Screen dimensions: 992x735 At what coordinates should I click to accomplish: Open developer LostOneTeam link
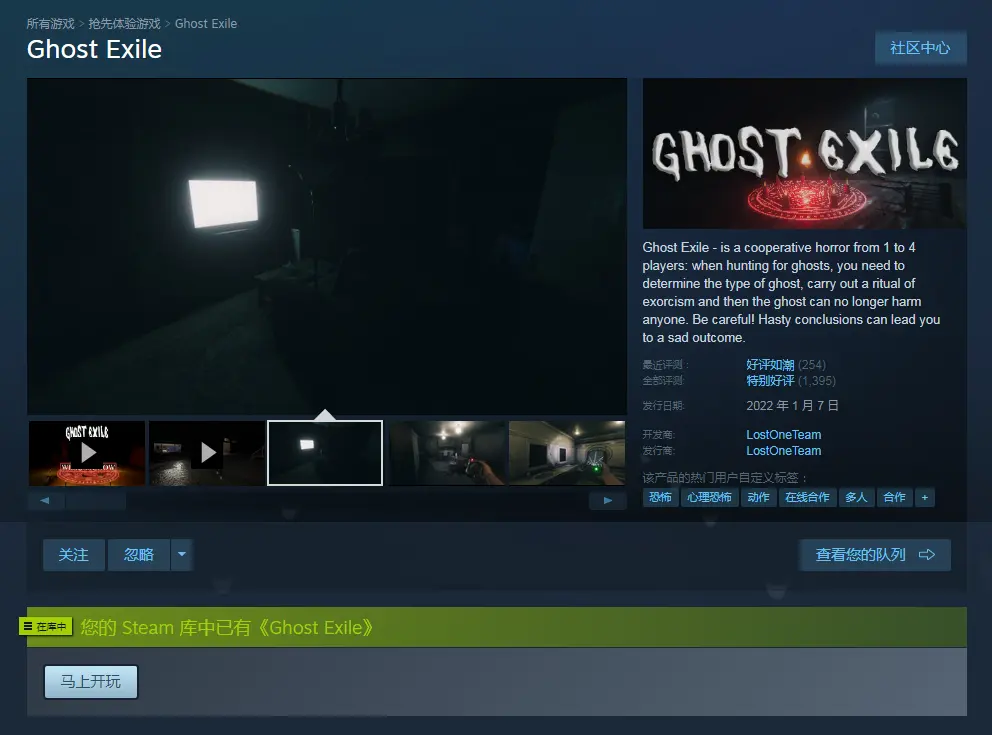click(x=783, y=435)
